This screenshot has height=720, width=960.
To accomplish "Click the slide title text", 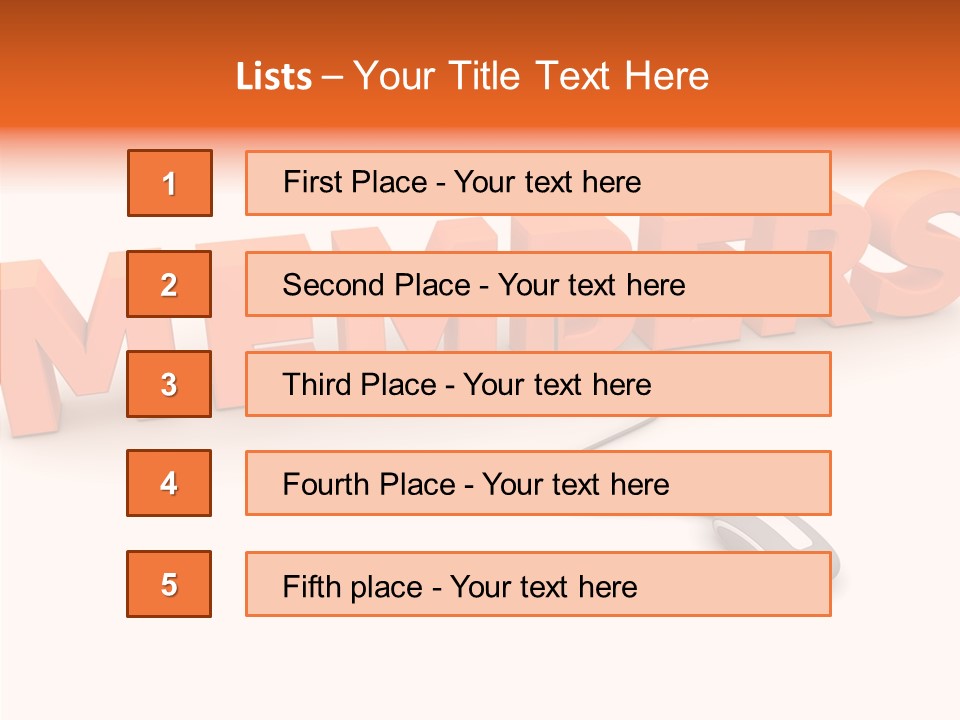I will (472, 76).
